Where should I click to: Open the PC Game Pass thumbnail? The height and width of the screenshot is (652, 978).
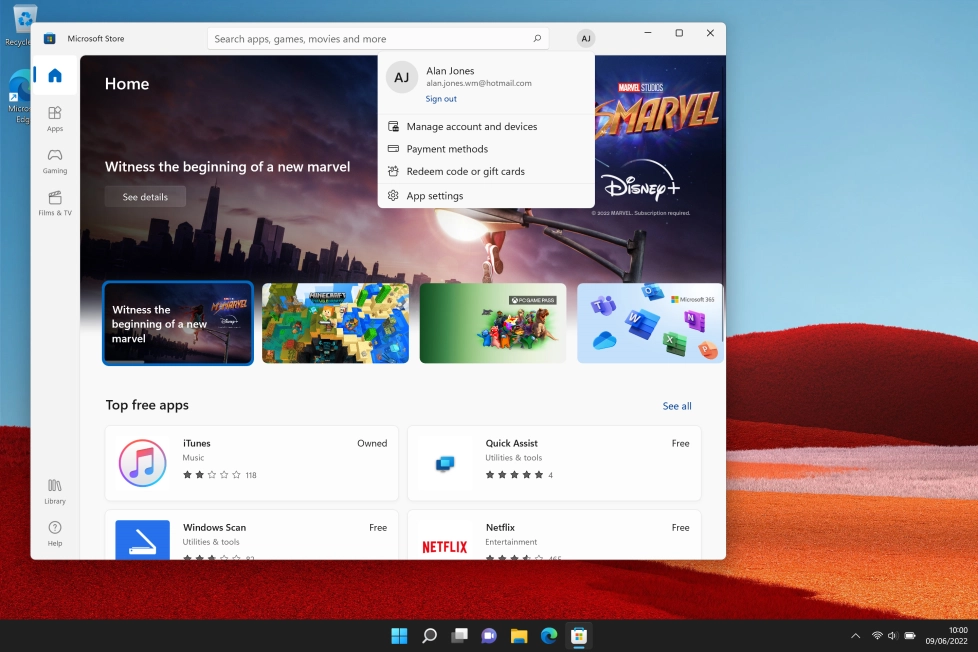[493, 323]
